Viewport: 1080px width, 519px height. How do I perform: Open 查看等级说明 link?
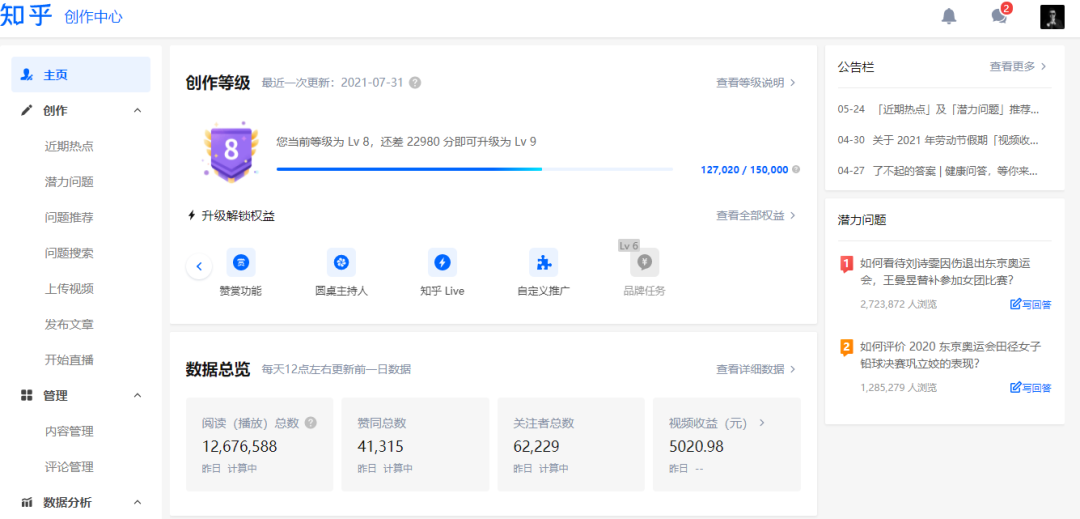[x=755, y=83]
